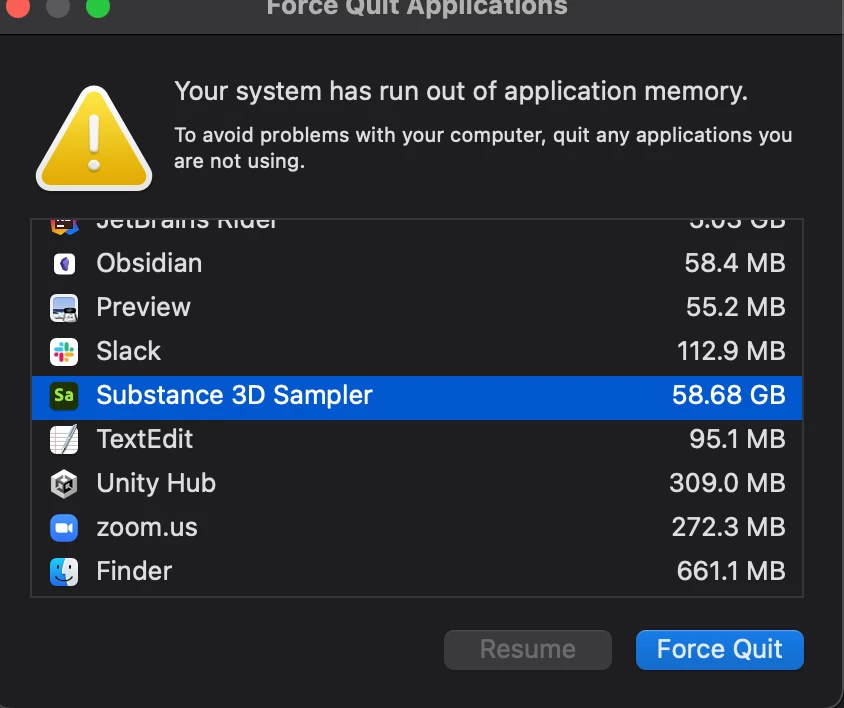Click the TextEdit app icon
844x708 pixels.
tap(64, 440)
